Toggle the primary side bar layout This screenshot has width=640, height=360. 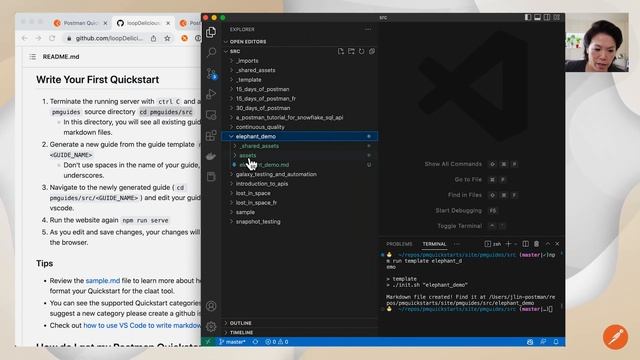(528, 17)
